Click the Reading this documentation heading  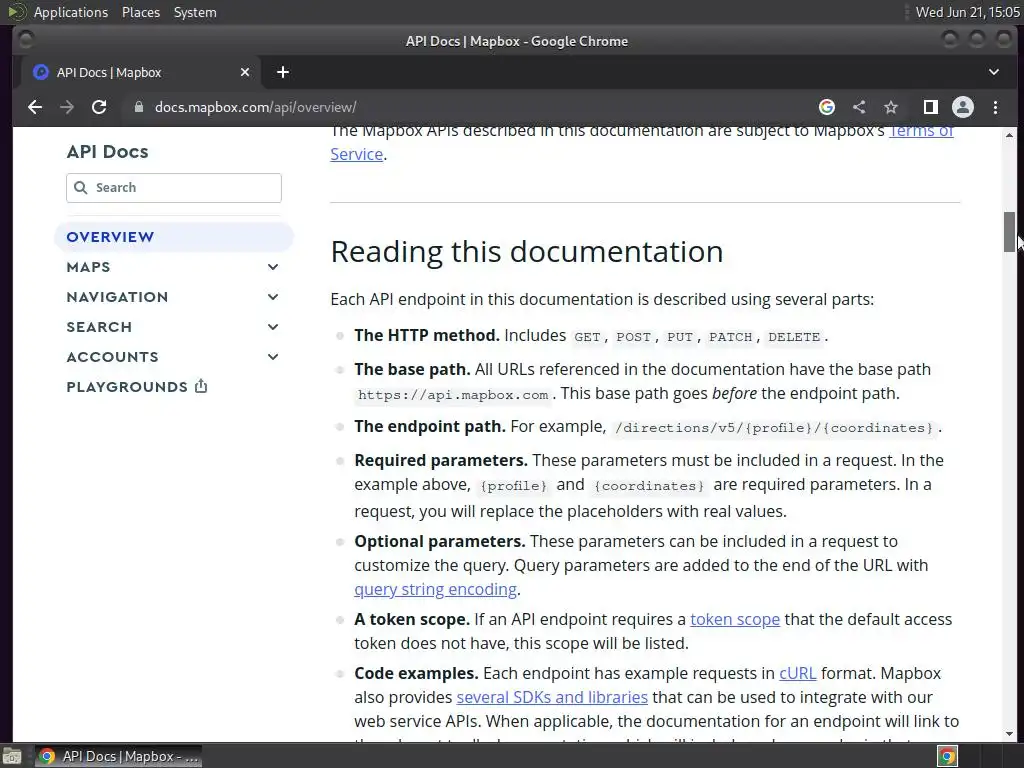[x=527, y=251]
